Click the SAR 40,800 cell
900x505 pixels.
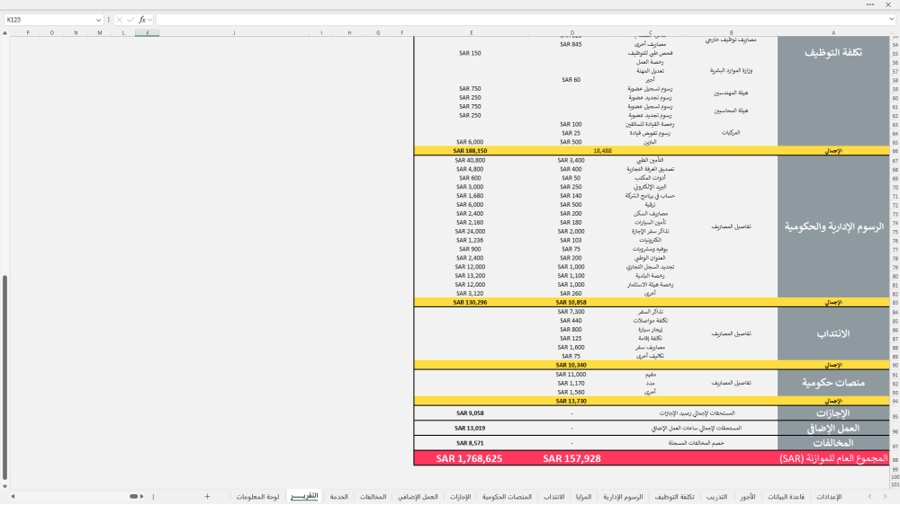[470, 161]
